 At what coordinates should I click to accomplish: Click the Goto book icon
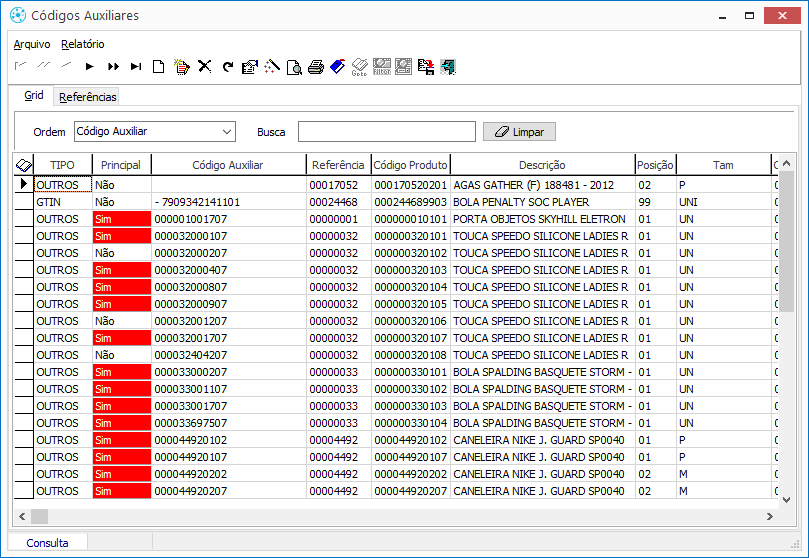[x=360, y=67]
